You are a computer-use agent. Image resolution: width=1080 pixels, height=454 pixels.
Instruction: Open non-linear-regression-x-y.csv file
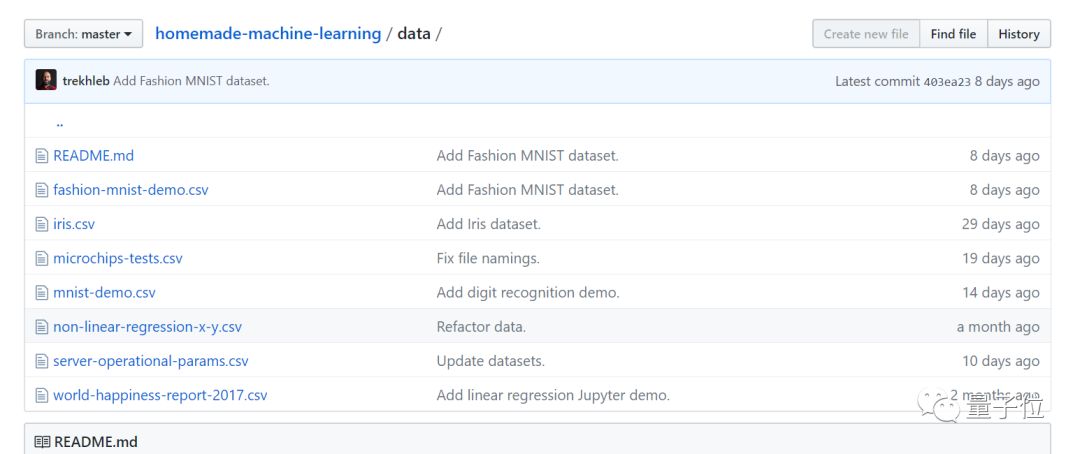(147, 327)
